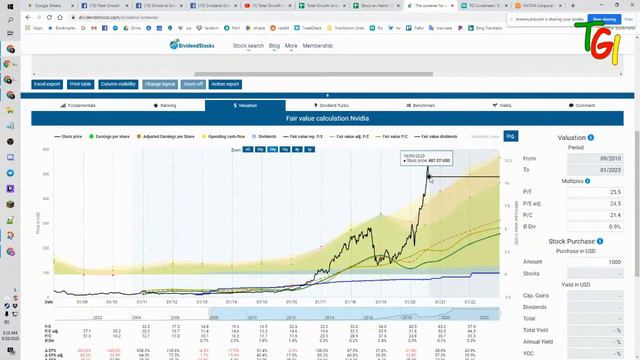640x360 pixels.
Task: Edit the P/E multiple field
Action: 595,192
